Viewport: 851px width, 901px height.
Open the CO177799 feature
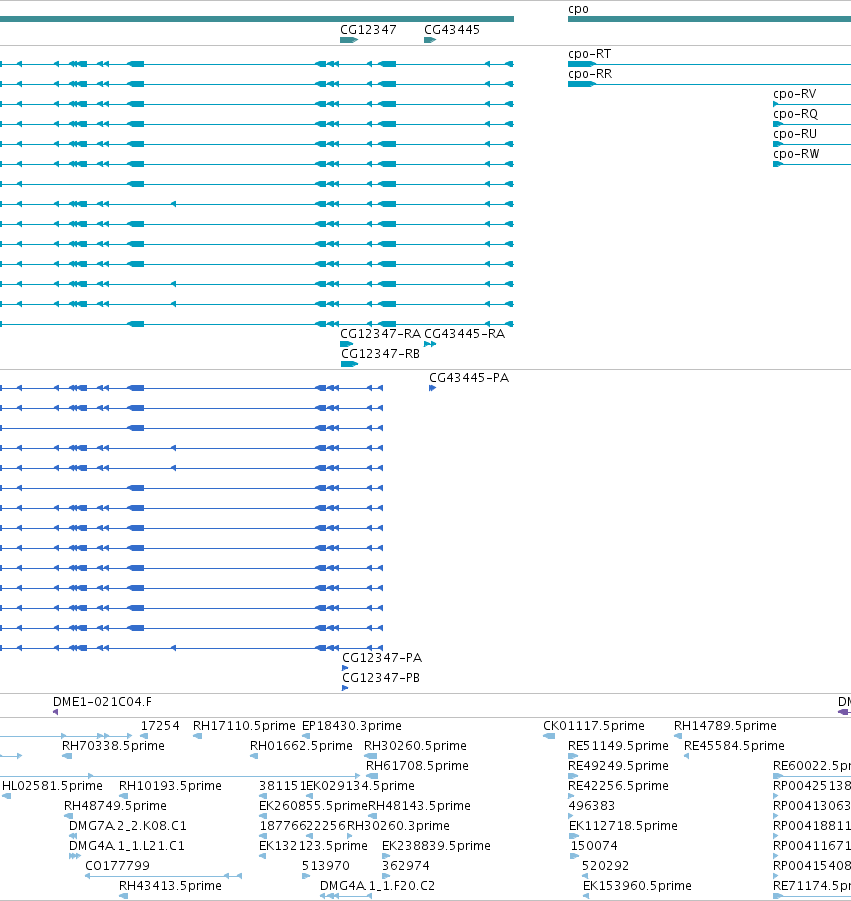point(117,866)
